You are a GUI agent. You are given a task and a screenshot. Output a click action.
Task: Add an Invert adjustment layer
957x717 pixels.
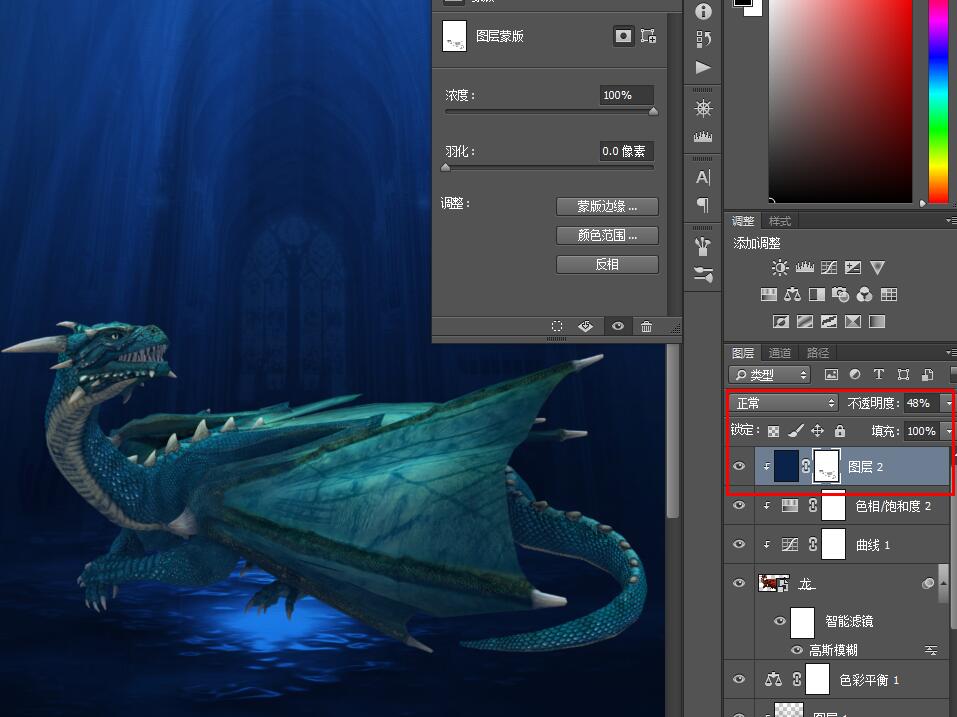[781, 322]
